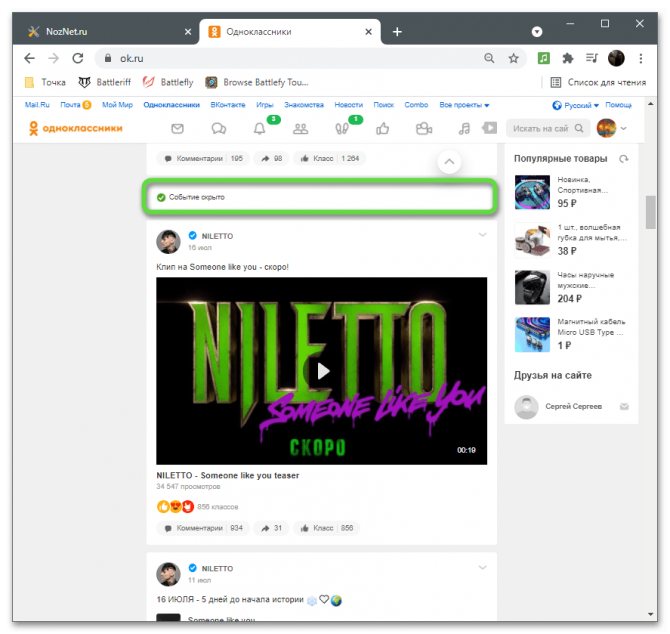
Task: Open Chrome profile avatar
Action: coord(616,58)
